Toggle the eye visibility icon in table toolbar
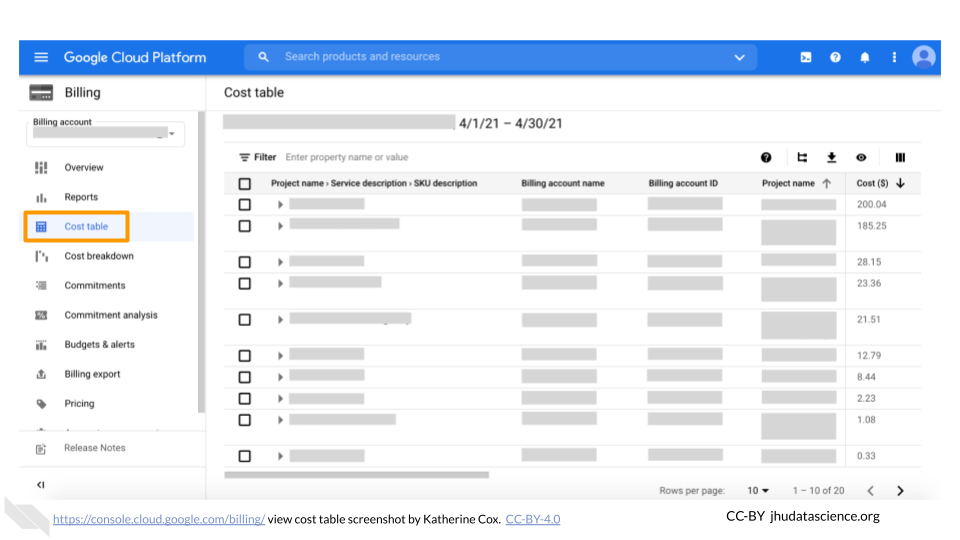The height and width of the screenshot is (540, 960). (861, 157)
